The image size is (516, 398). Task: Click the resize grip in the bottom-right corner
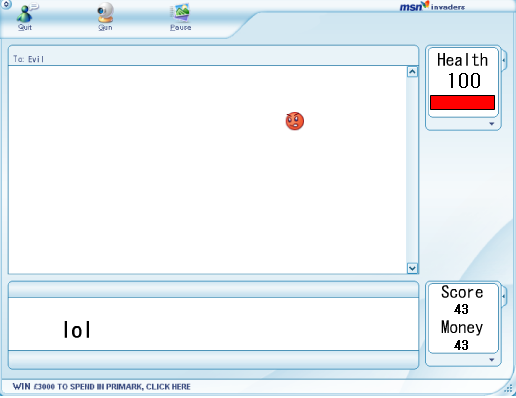tap(508, 388)
